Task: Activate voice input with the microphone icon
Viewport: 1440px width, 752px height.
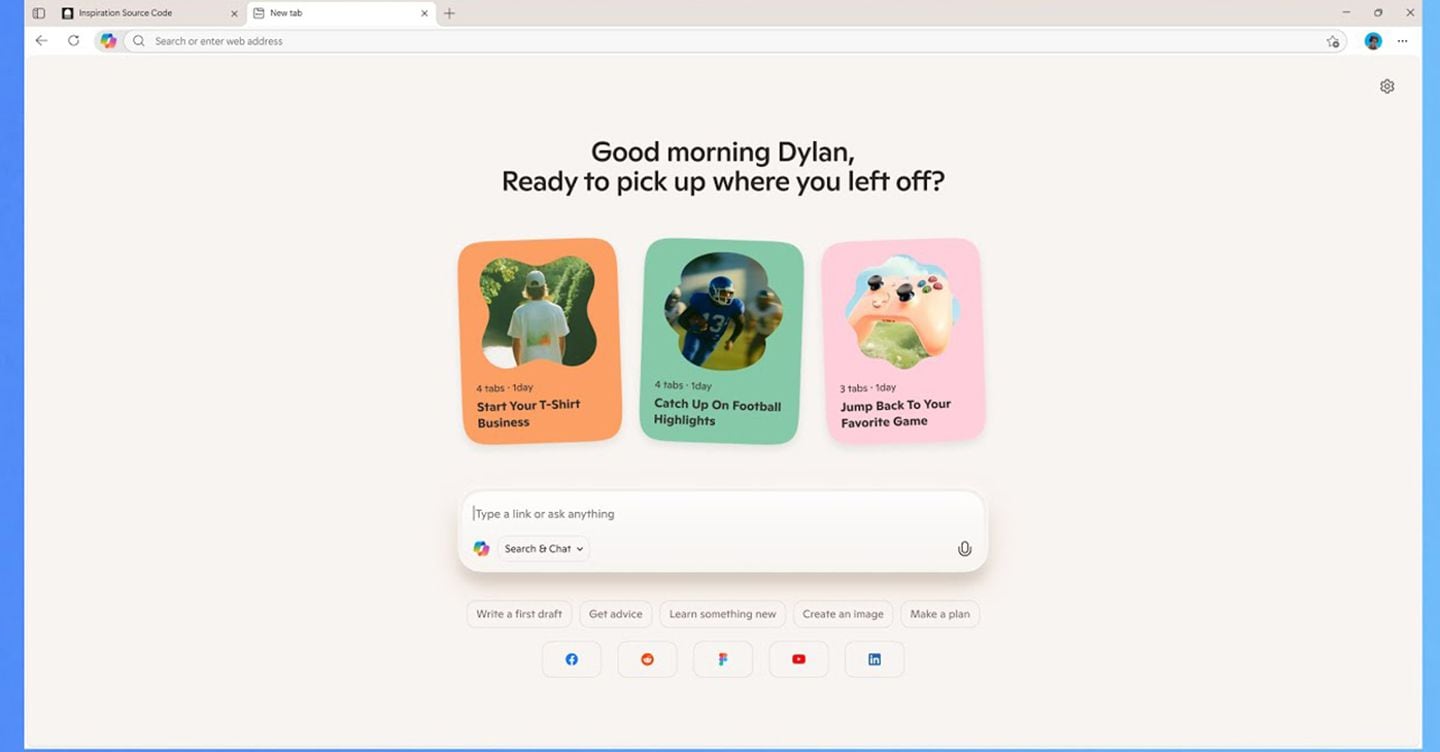Action: click(963, 548)
